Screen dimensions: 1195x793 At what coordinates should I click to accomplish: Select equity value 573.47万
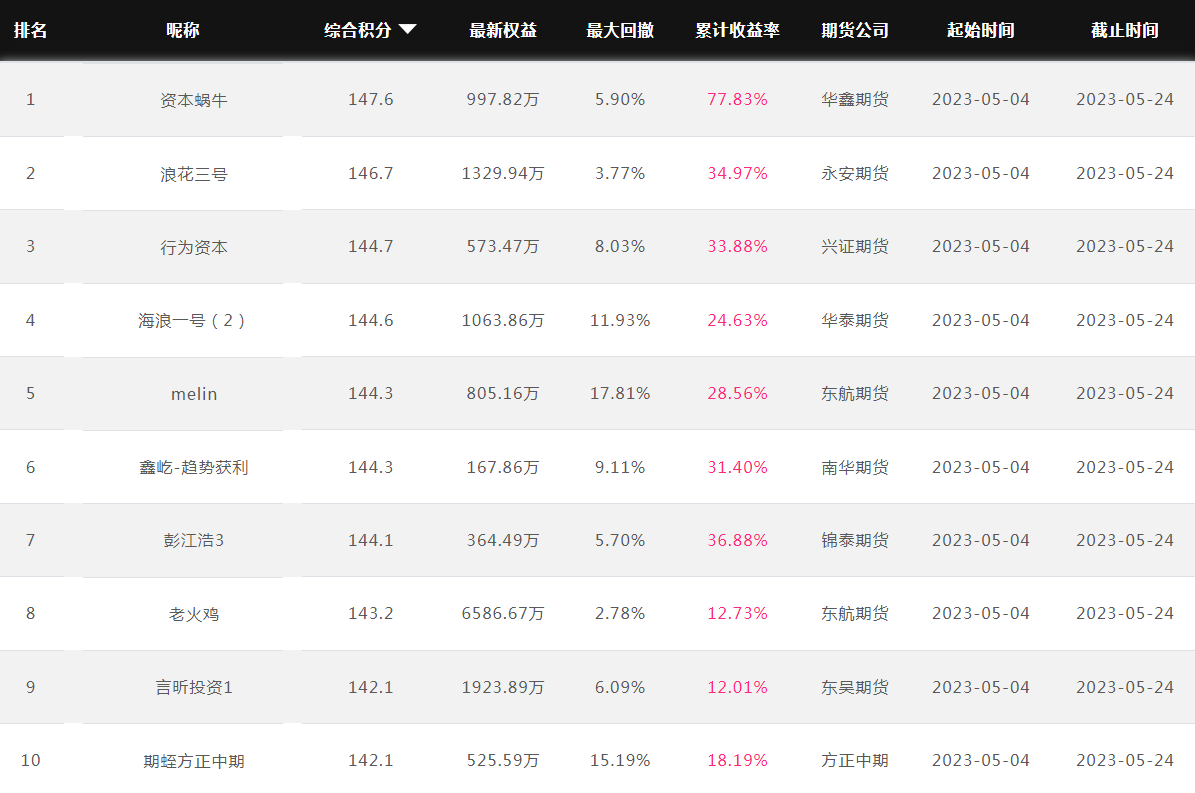(x=503, y=246)
